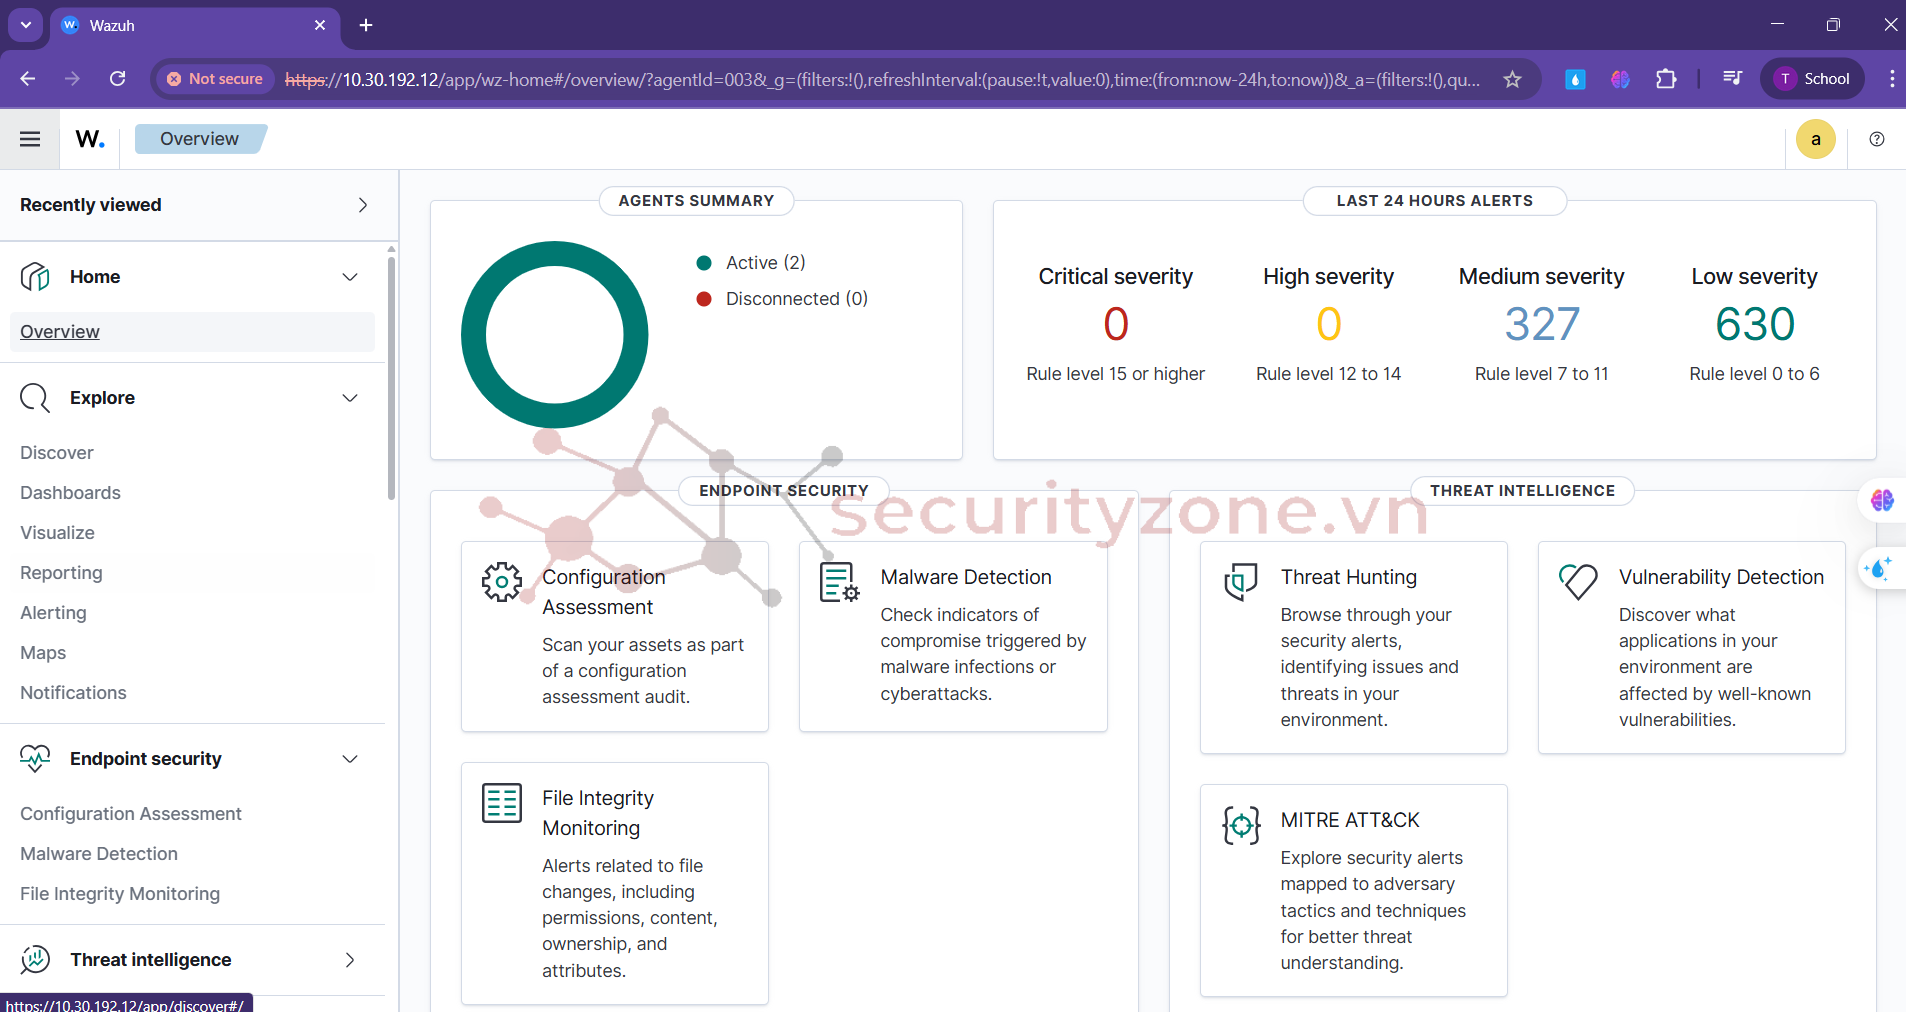
Task: Open the user avatar 'a' menu
Action: (1815, 139)
